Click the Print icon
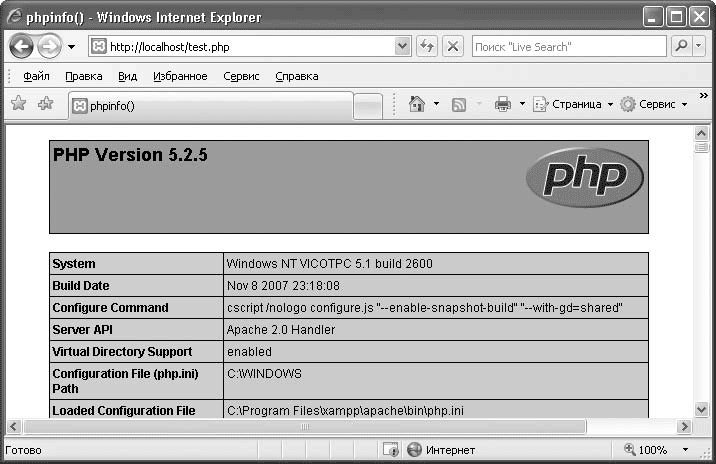Image resolution: width=716 pixels, height=464 pixels. point(503,104)
